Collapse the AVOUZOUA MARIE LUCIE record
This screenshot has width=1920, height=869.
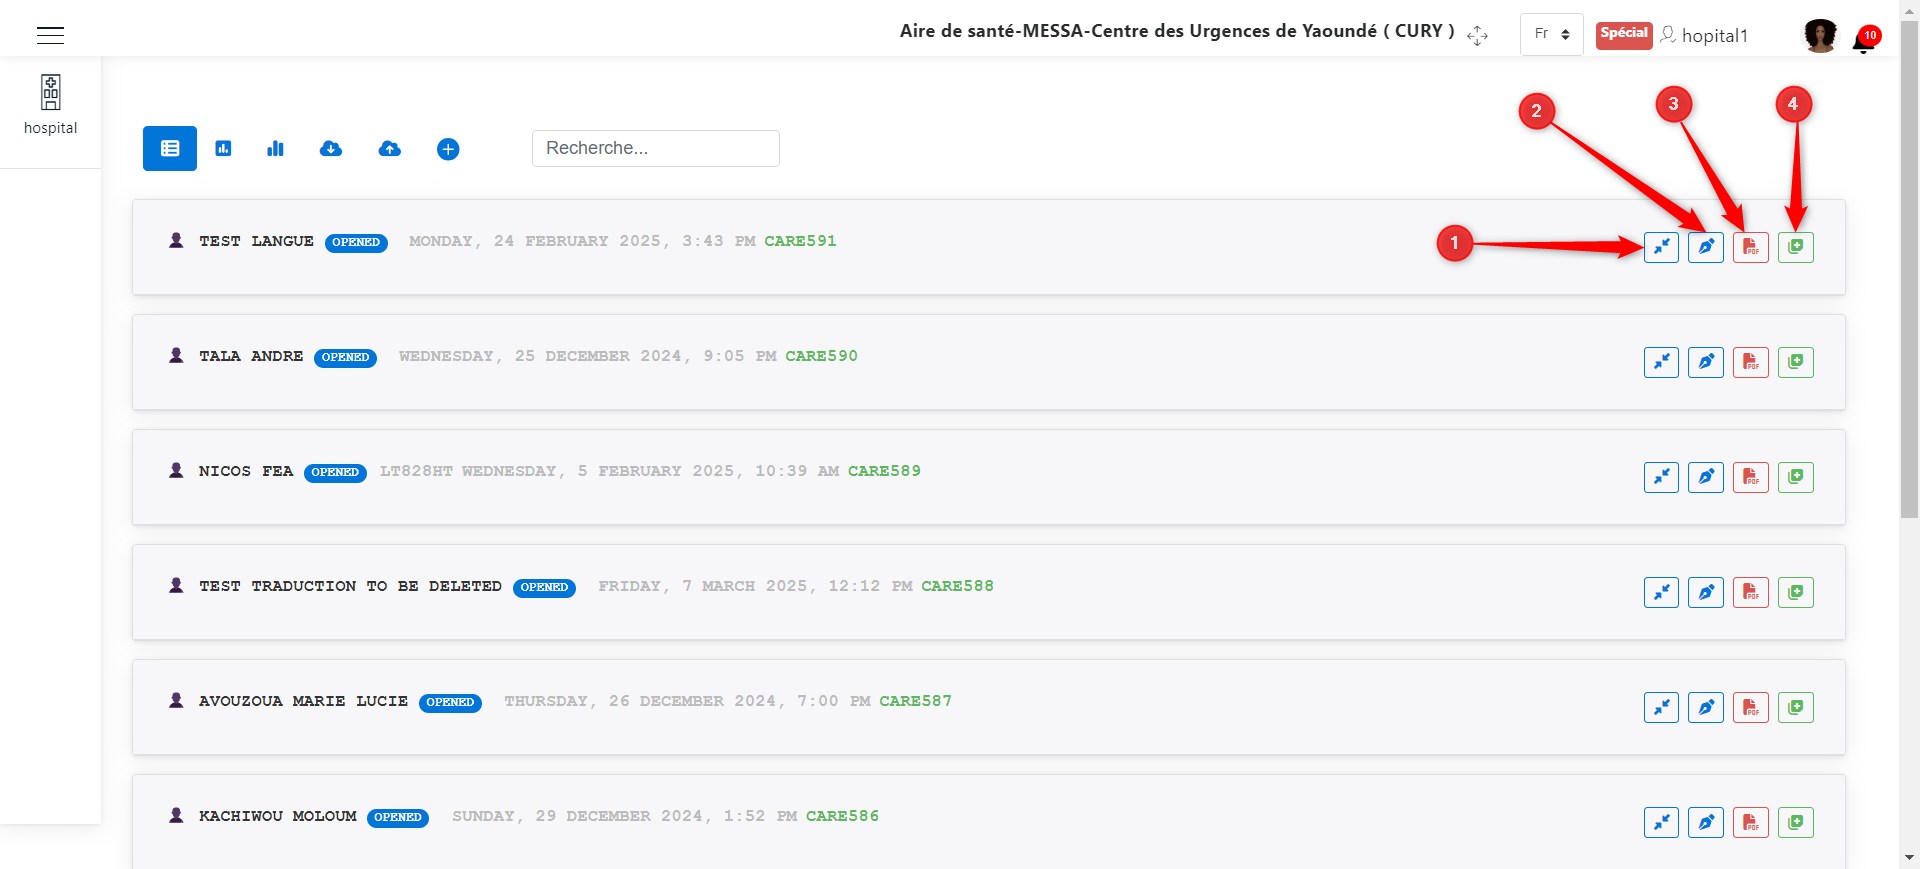(x=1662, y=707)
